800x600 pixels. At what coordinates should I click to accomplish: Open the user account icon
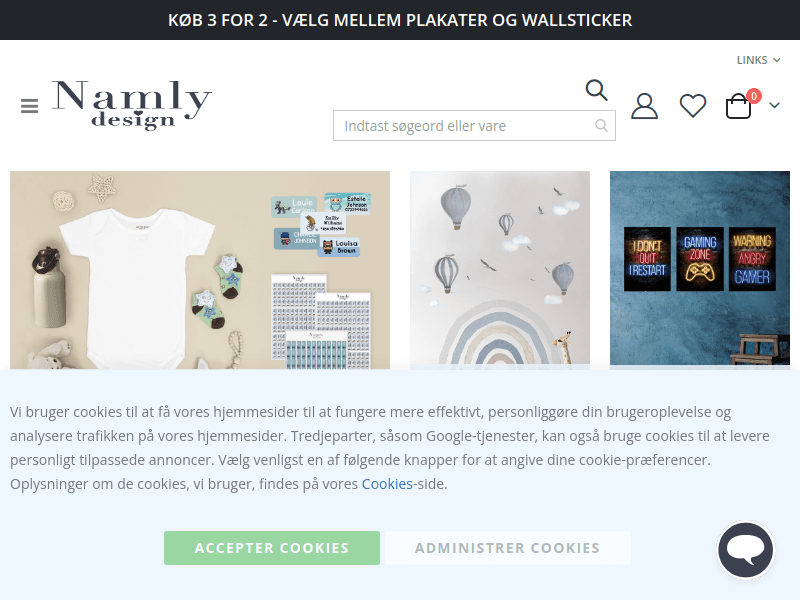point(644,106)
